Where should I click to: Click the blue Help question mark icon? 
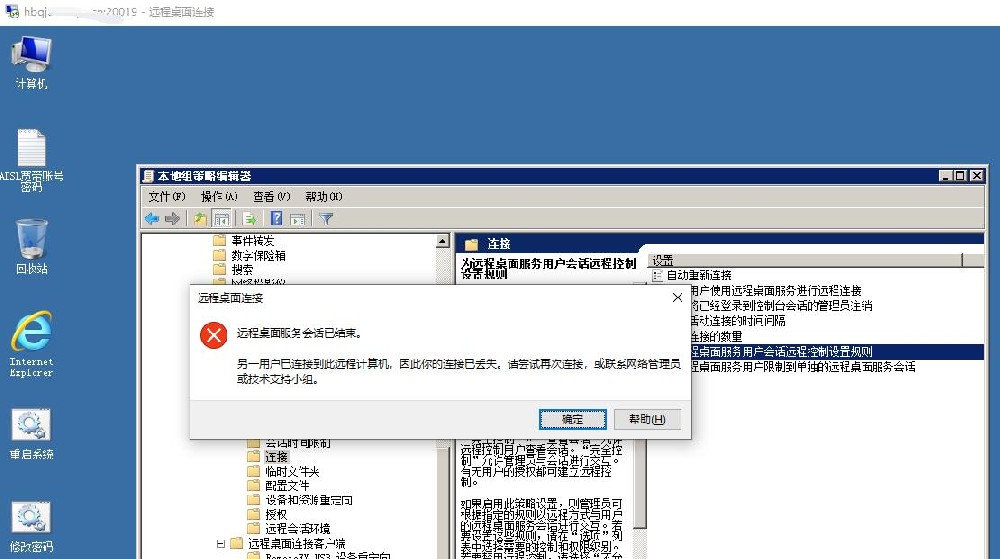[276, 219]
